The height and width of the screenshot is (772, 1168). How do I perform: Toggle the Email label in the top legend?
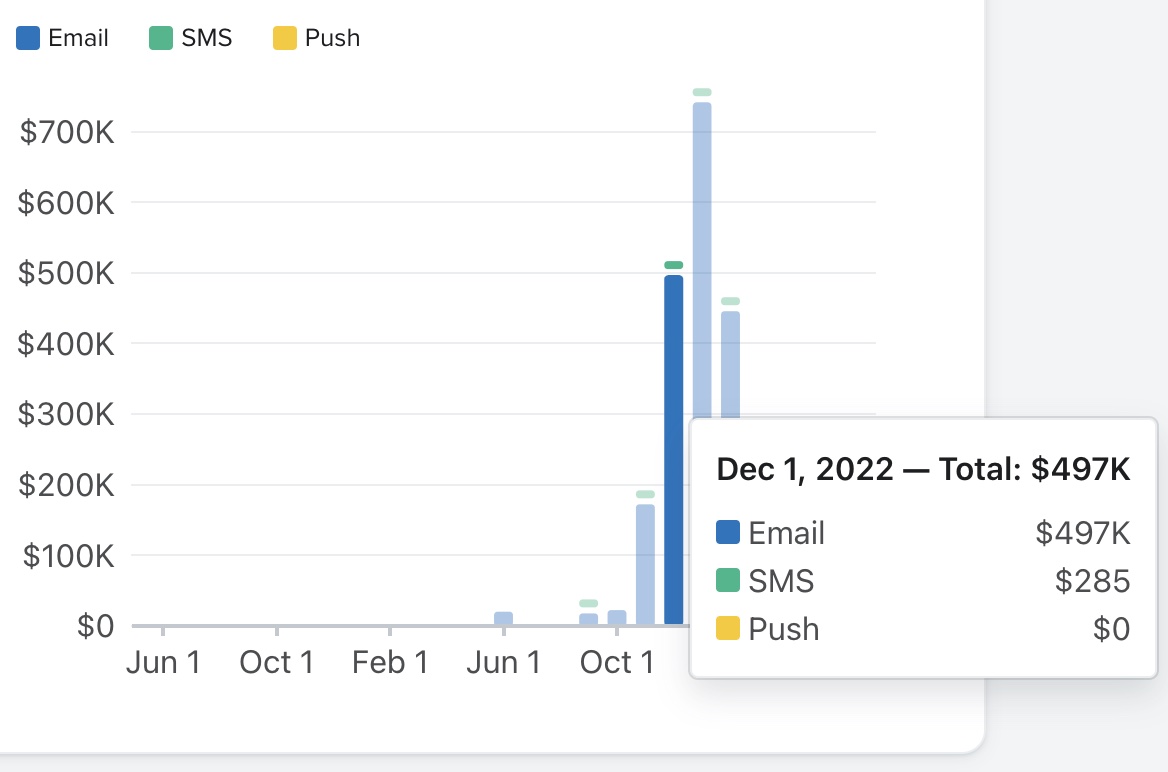coord(78,39)
